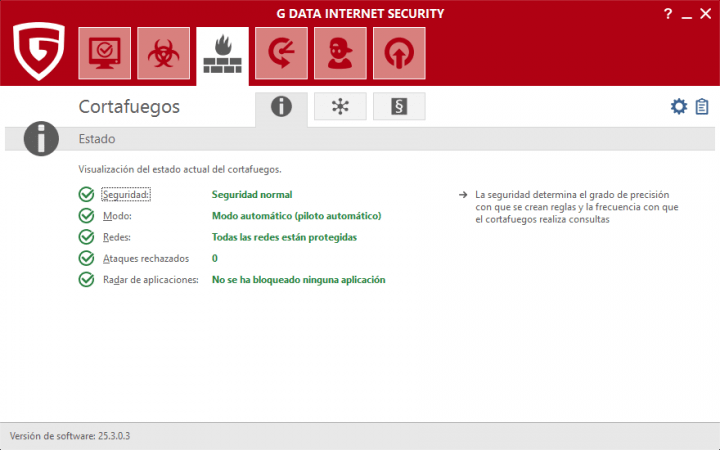Click the Cortafuegos heading

pos(129,107)
